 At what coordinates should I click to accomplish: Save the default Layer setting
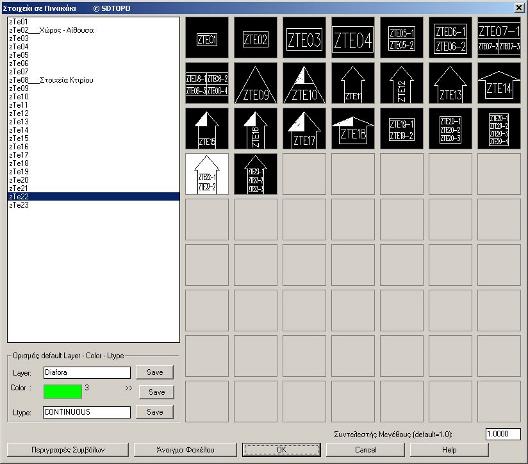click(x=155, y=372)
